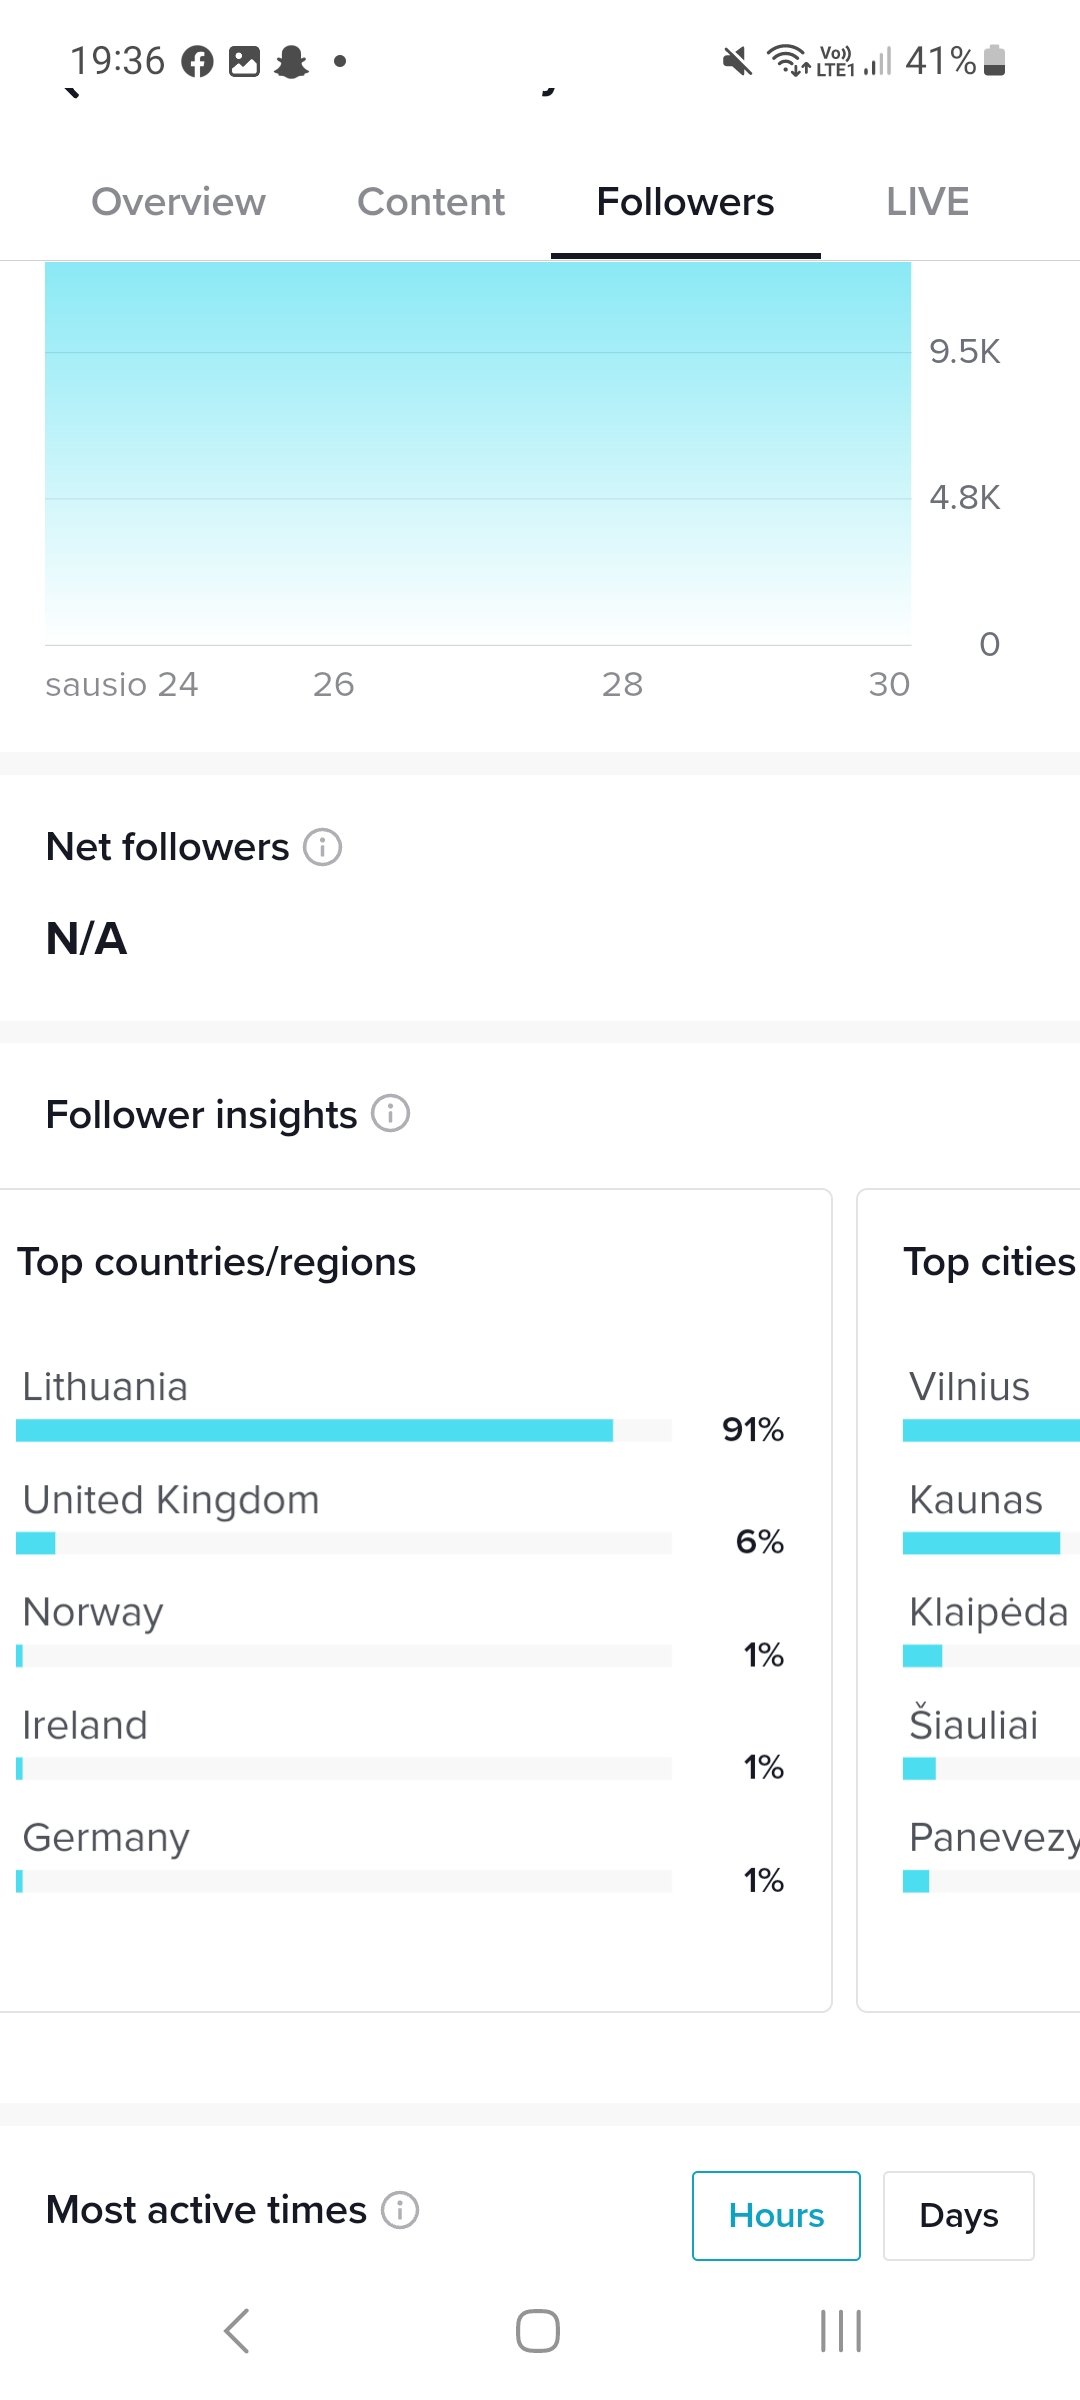The image size is (1080, 2400).
Task: Open the LIVE tab
Action: 927,202
